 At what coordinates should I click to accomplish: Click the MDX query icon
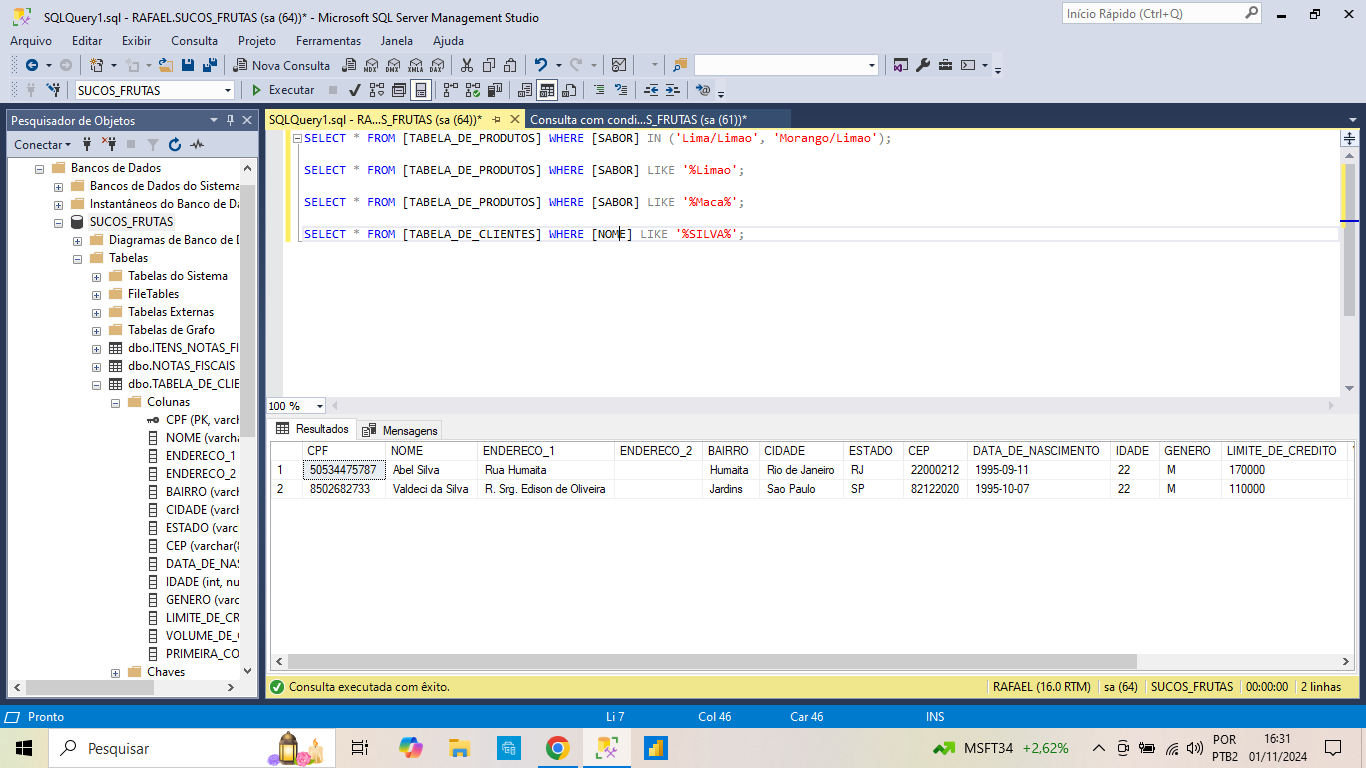[x=371, y=65]
